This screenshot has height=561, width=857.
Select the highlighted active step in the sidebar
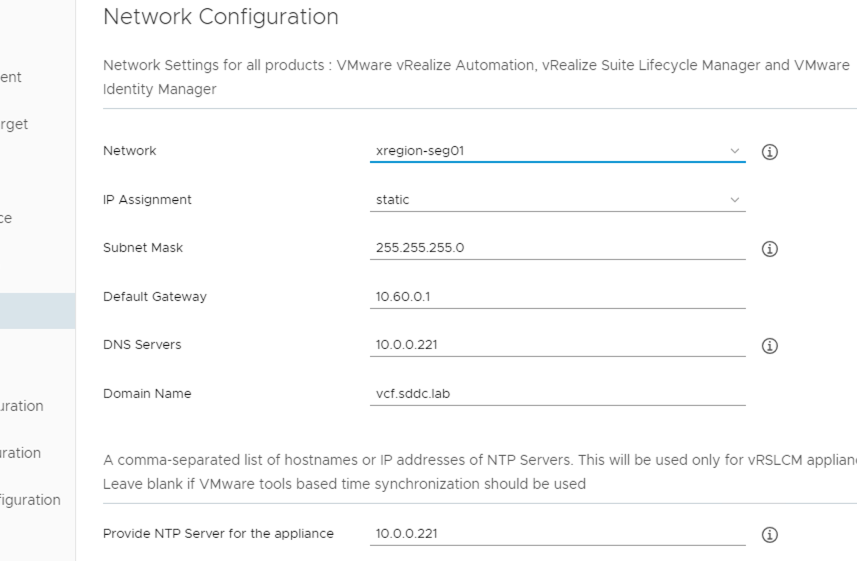(x=37, y=311)
